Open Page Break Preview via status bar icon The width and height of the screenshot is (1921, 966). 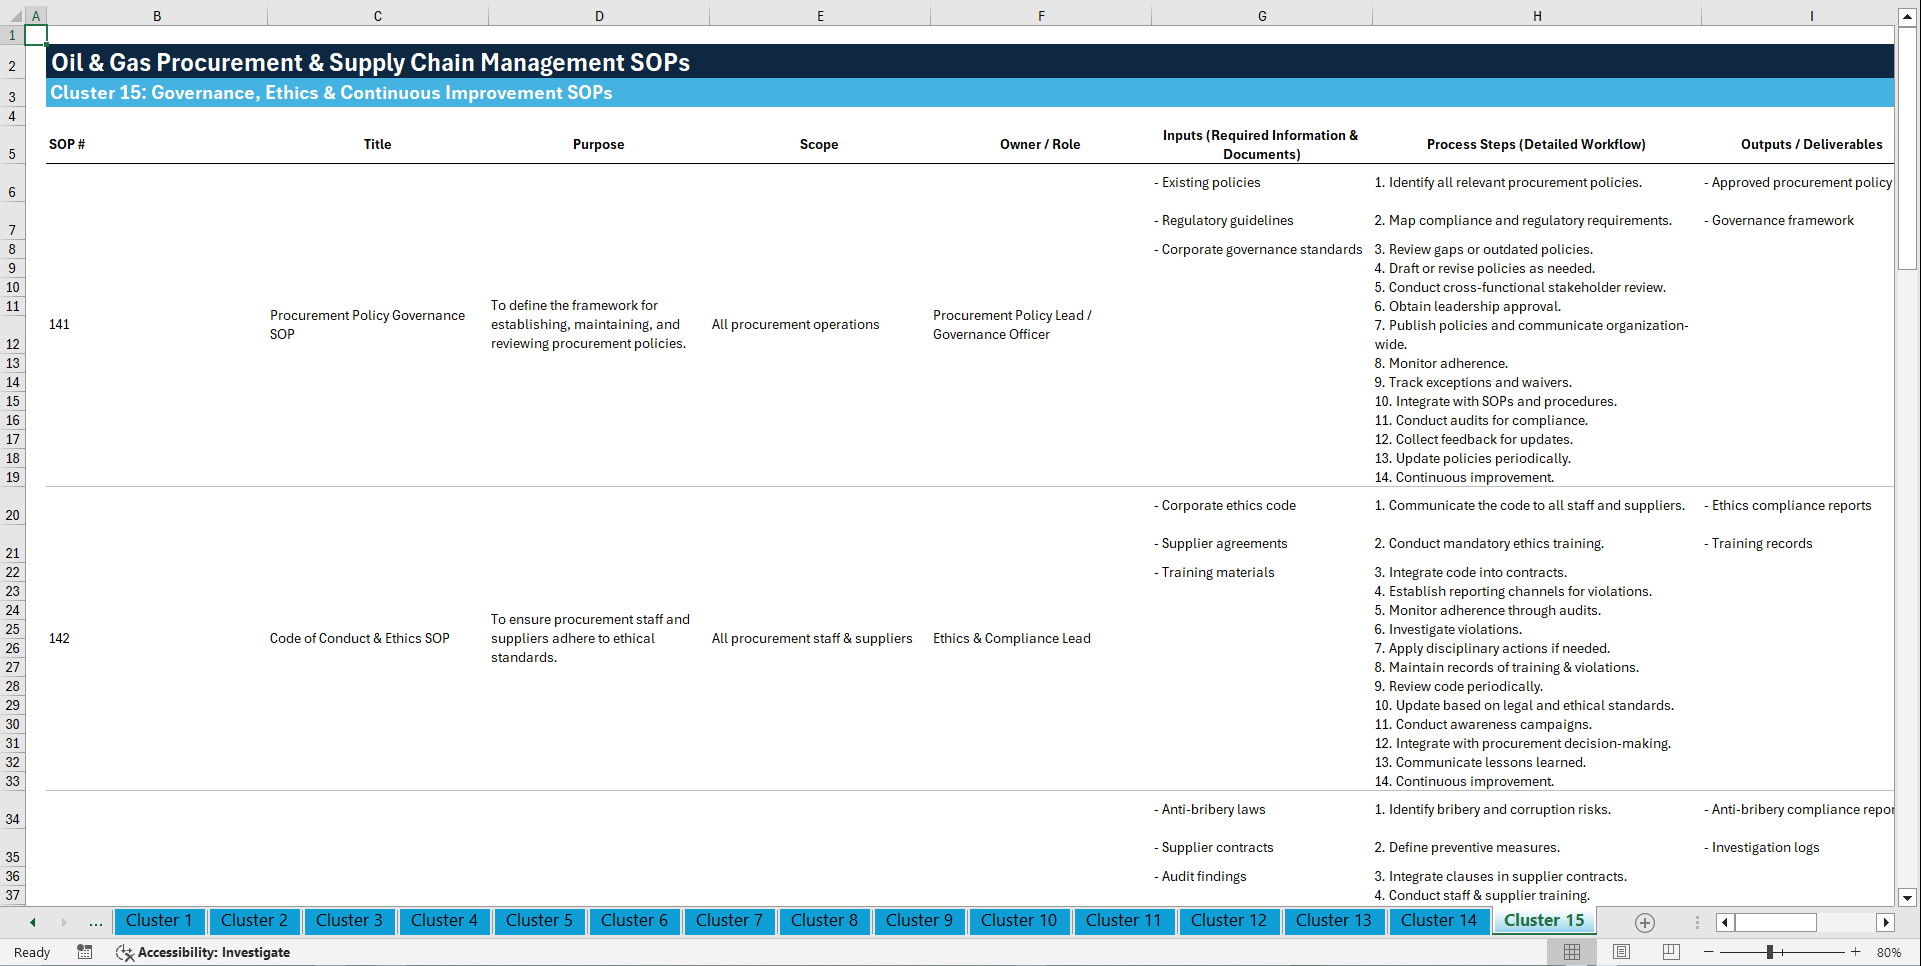[x=1670, y=952]
